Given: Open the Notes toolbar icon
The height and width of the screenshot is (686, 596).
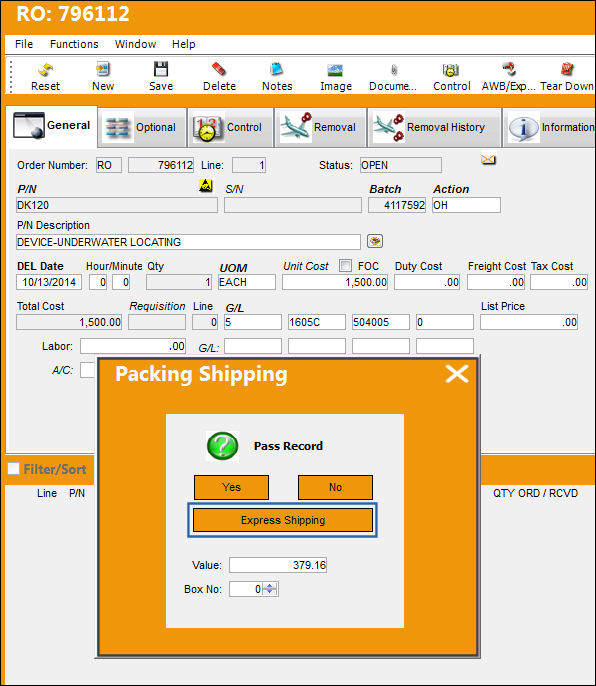Looking at the screenshot, I should tap(277, 70).
